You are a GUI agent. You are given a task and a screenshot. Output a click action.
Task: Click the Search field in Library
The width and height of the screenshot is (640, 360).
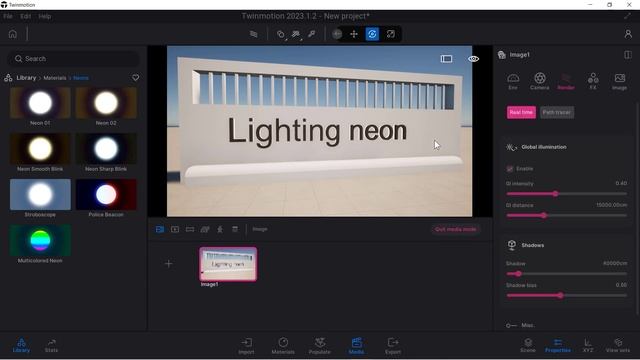coord(73,59)
